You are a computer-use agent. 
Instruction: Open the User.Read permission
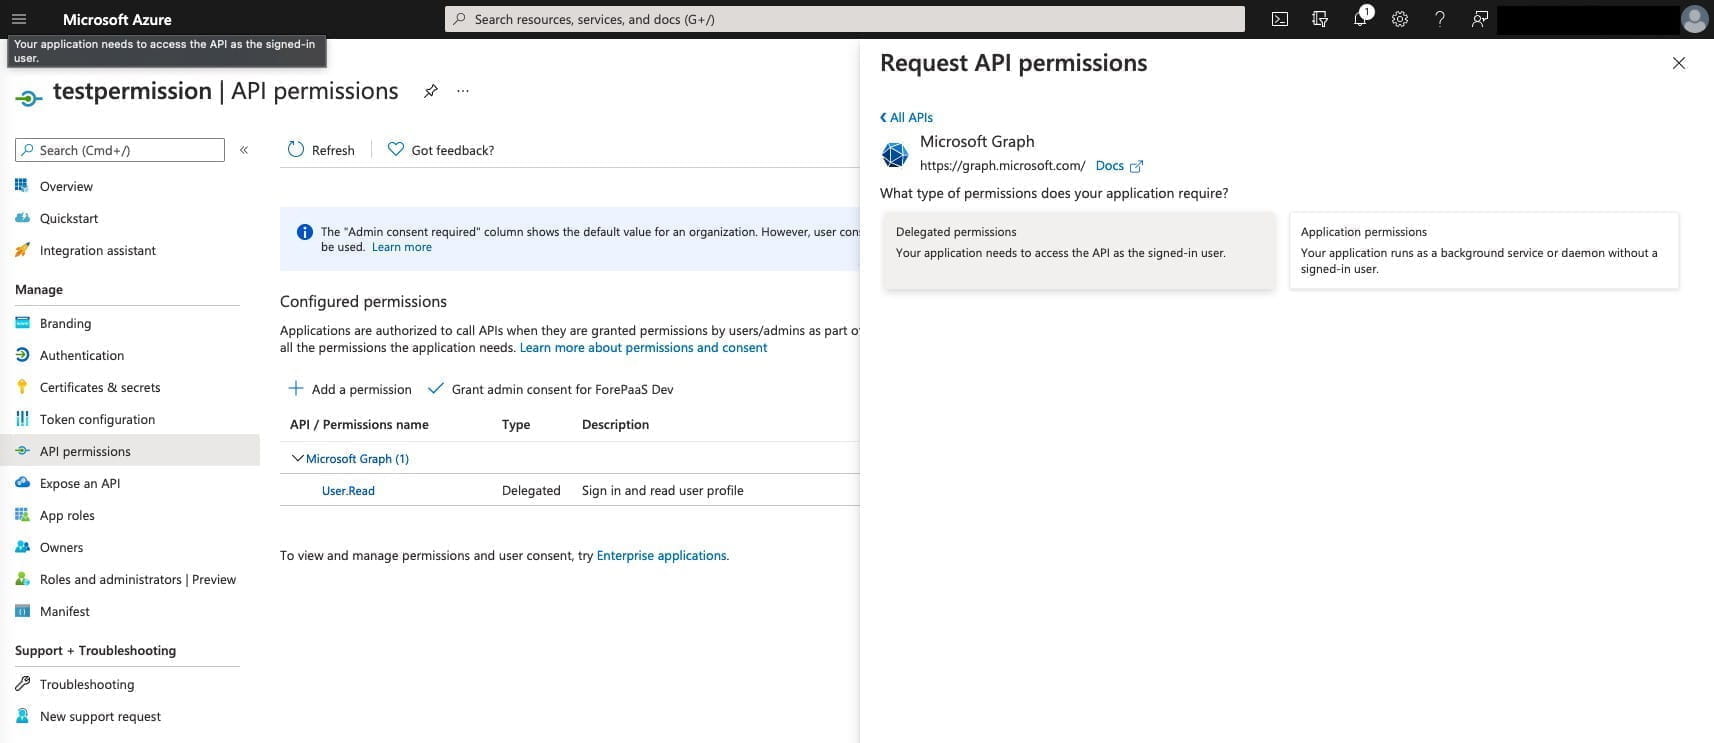click(348, 490)
